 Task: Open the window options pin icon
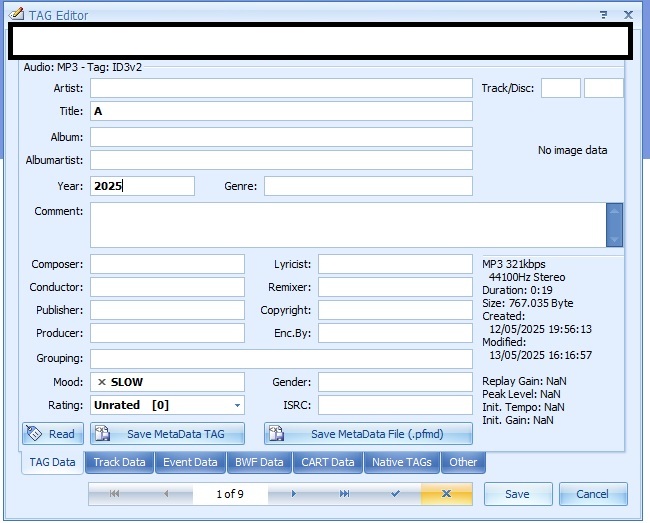click(604, 15)
